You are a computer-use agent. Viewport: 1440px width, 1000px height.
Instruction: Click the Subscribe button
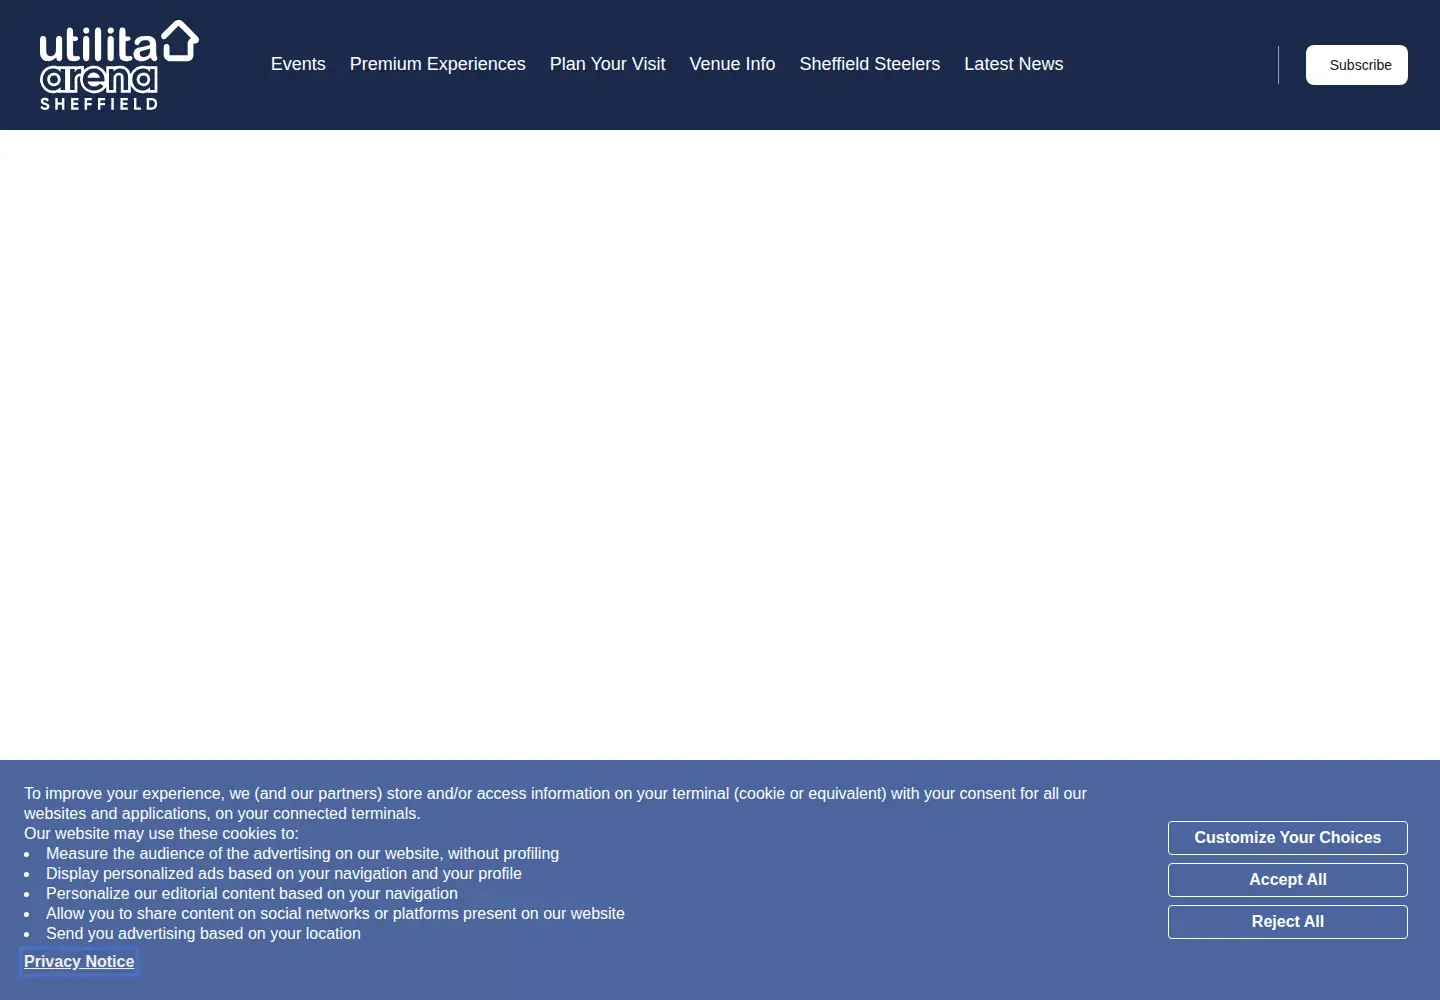click(x=1357, y=65)
